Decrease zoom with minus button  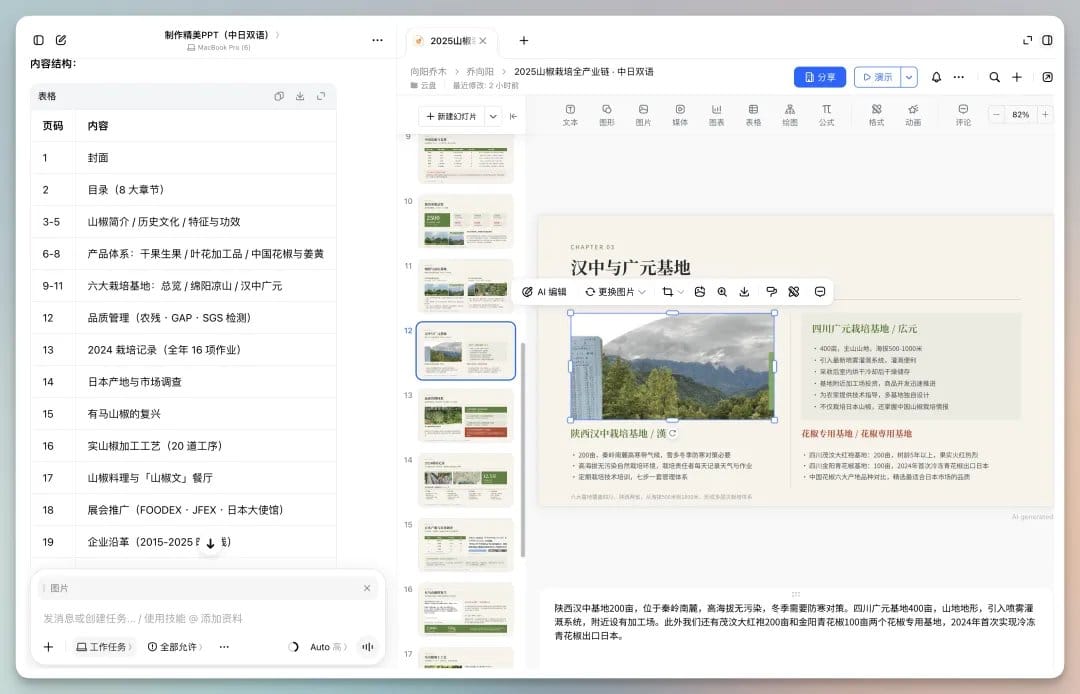[x=997, y=114]
